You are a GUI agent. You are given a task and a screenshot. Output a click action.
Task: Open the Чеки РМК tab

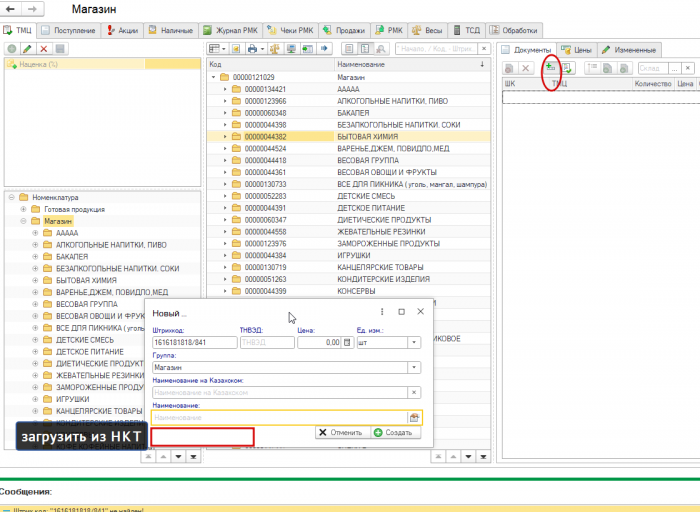tap(290, 30)
